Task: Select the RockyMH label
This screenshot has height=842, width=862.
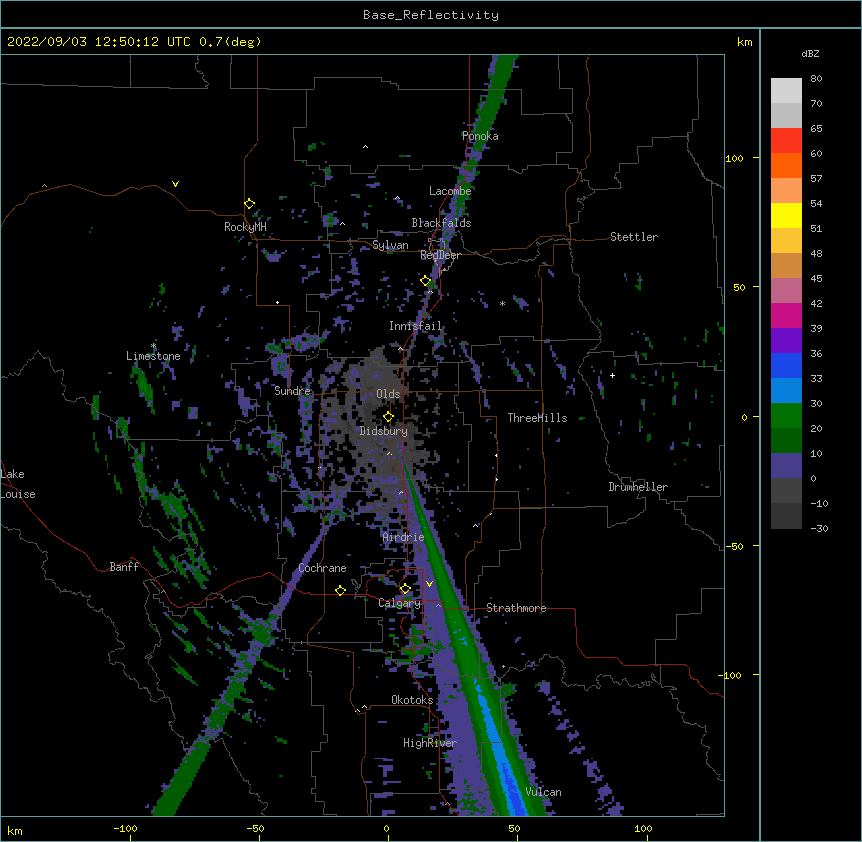Action: (245, 227)
